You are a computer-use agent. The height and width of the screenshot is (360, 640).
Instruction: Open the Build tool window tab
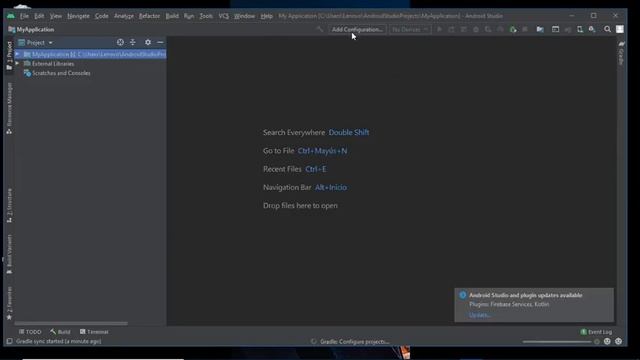coord(60,332)
